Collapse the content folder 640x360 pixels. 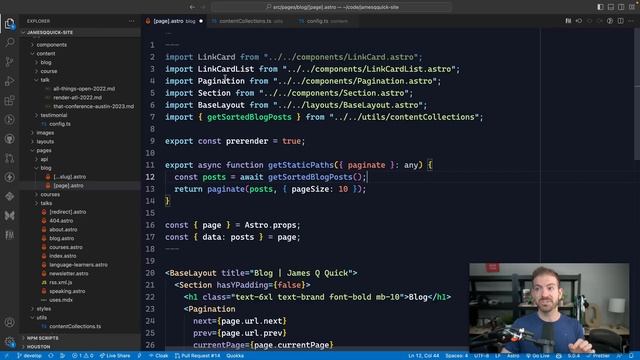coord(80,53)
